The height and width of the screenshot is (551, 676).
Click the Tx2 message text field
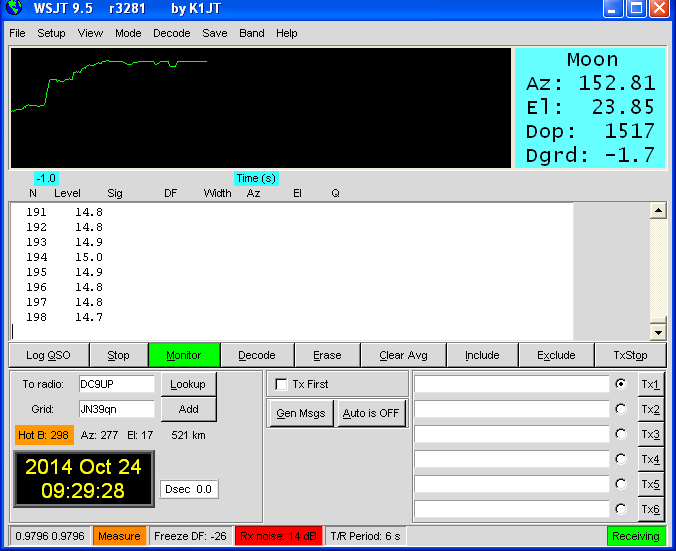(x=512, y=409)
